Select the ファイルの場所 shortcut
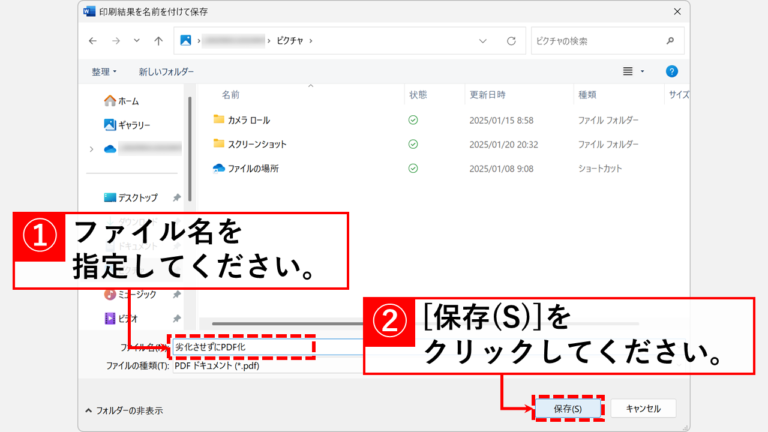 coord(252,168)
